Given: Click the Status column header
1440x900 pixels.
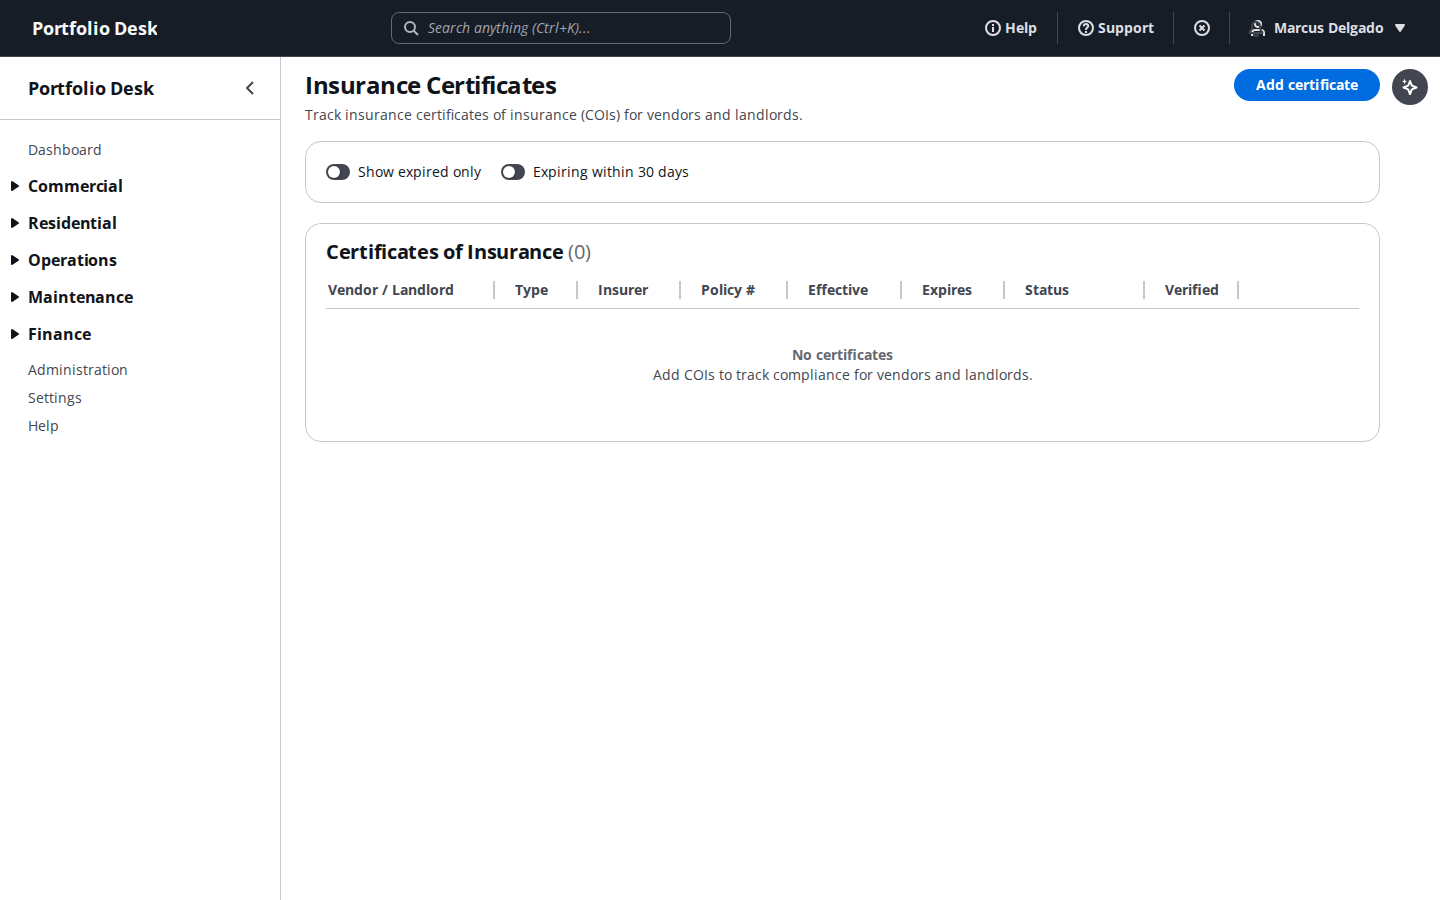Looking at the screenshot, I should click(x=1047, y=290).
